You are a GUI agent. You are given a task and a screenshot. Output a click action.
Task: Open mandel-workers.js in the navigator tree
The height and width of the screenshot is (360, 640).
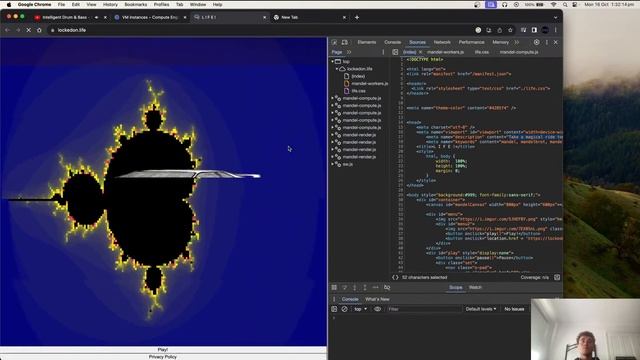369,84
